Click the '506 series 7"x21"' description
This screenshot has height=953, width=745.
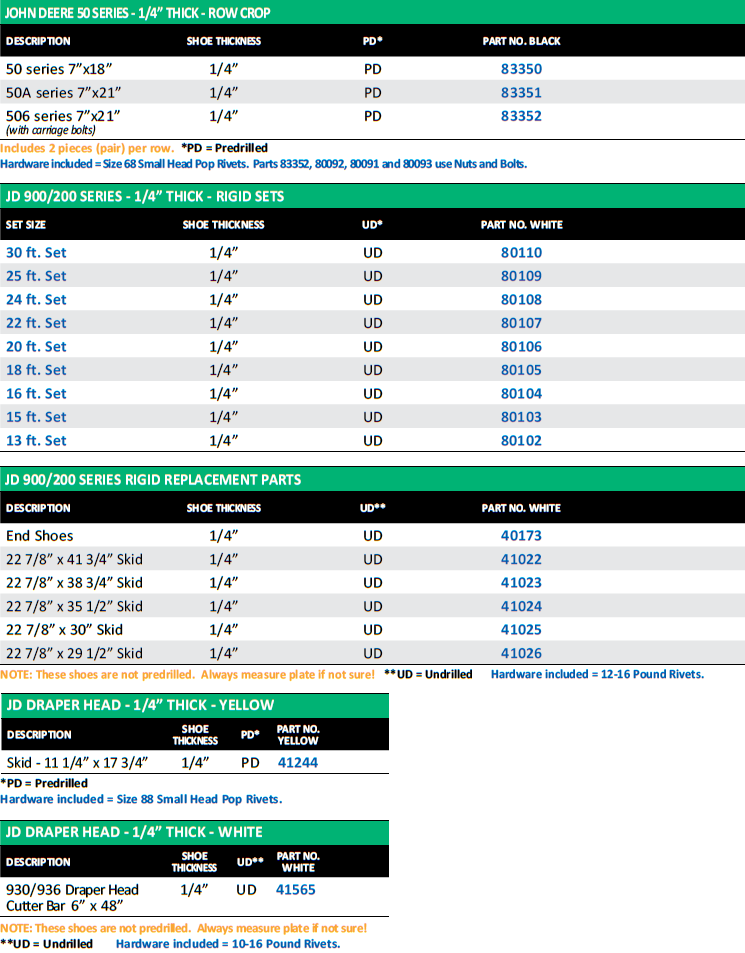63,115
